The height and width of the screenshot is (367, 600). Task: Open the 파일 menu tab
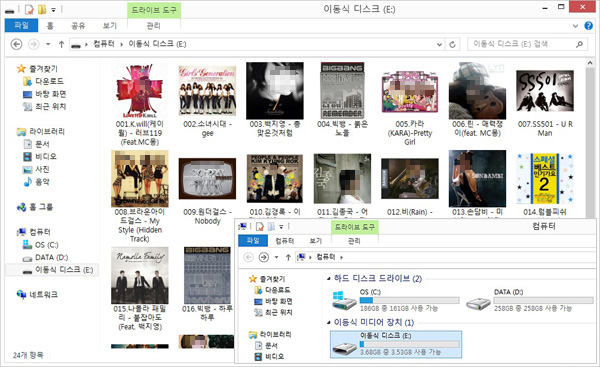[x=21, y=26]
